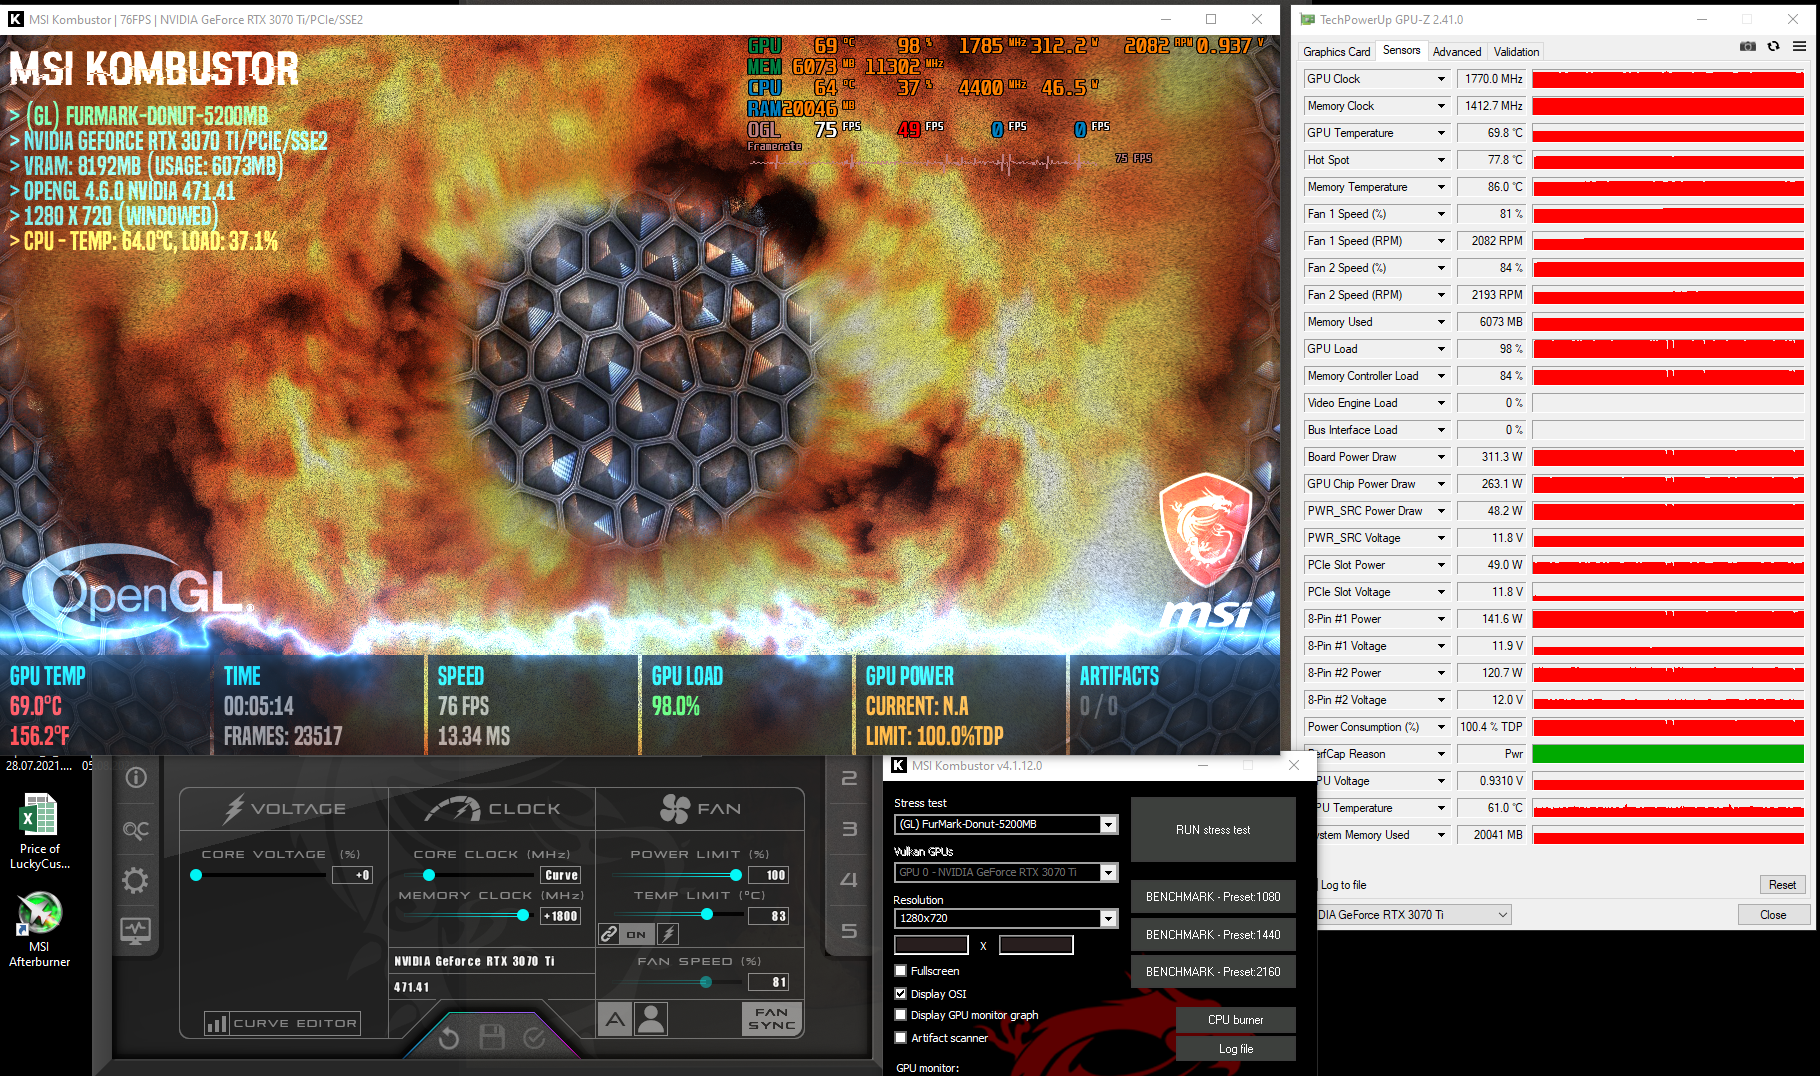Click the GPU-Z title bar app icon
Image resolution: width=1820 pixels, height=1076 pixels.
pos(1307,19)
